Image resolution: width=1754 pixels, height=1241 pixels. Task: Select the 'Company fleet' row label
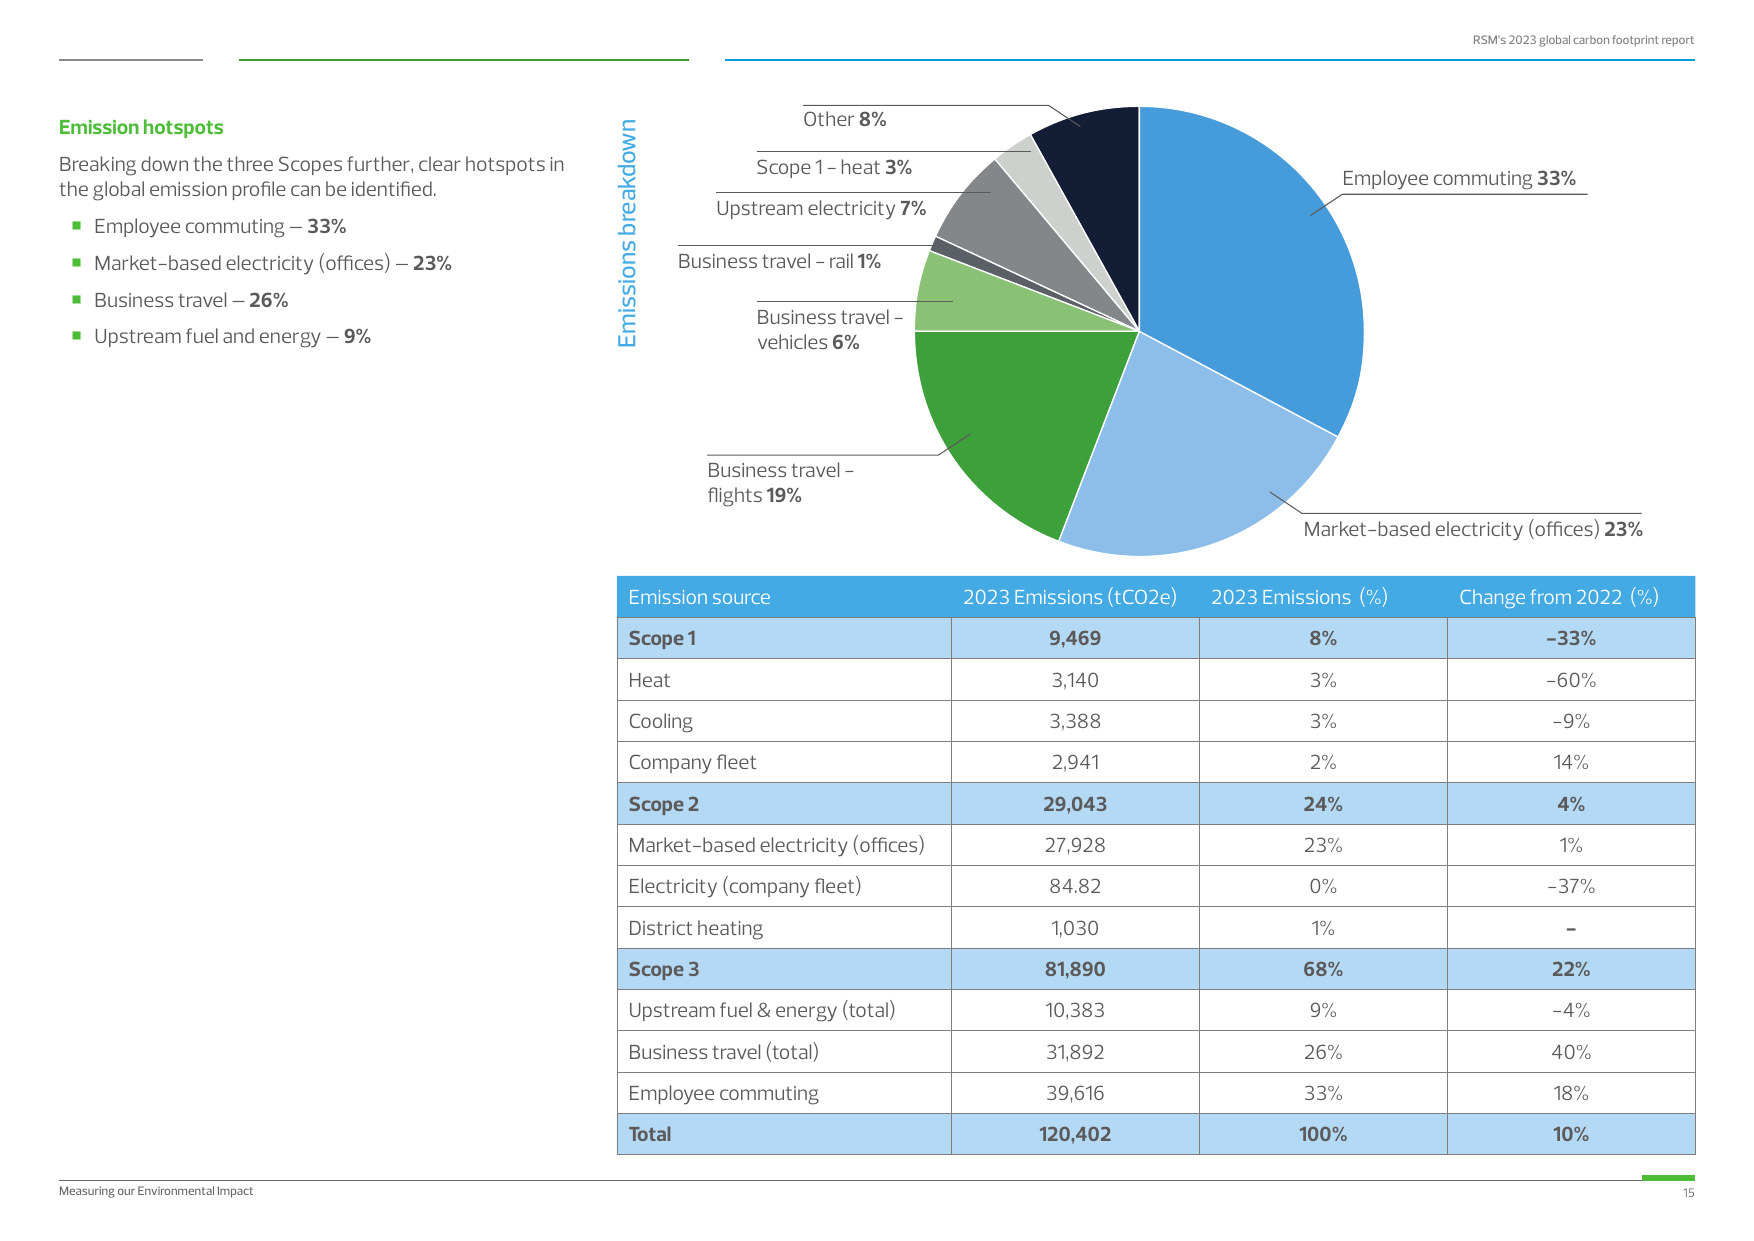click(x=692, y=762)
